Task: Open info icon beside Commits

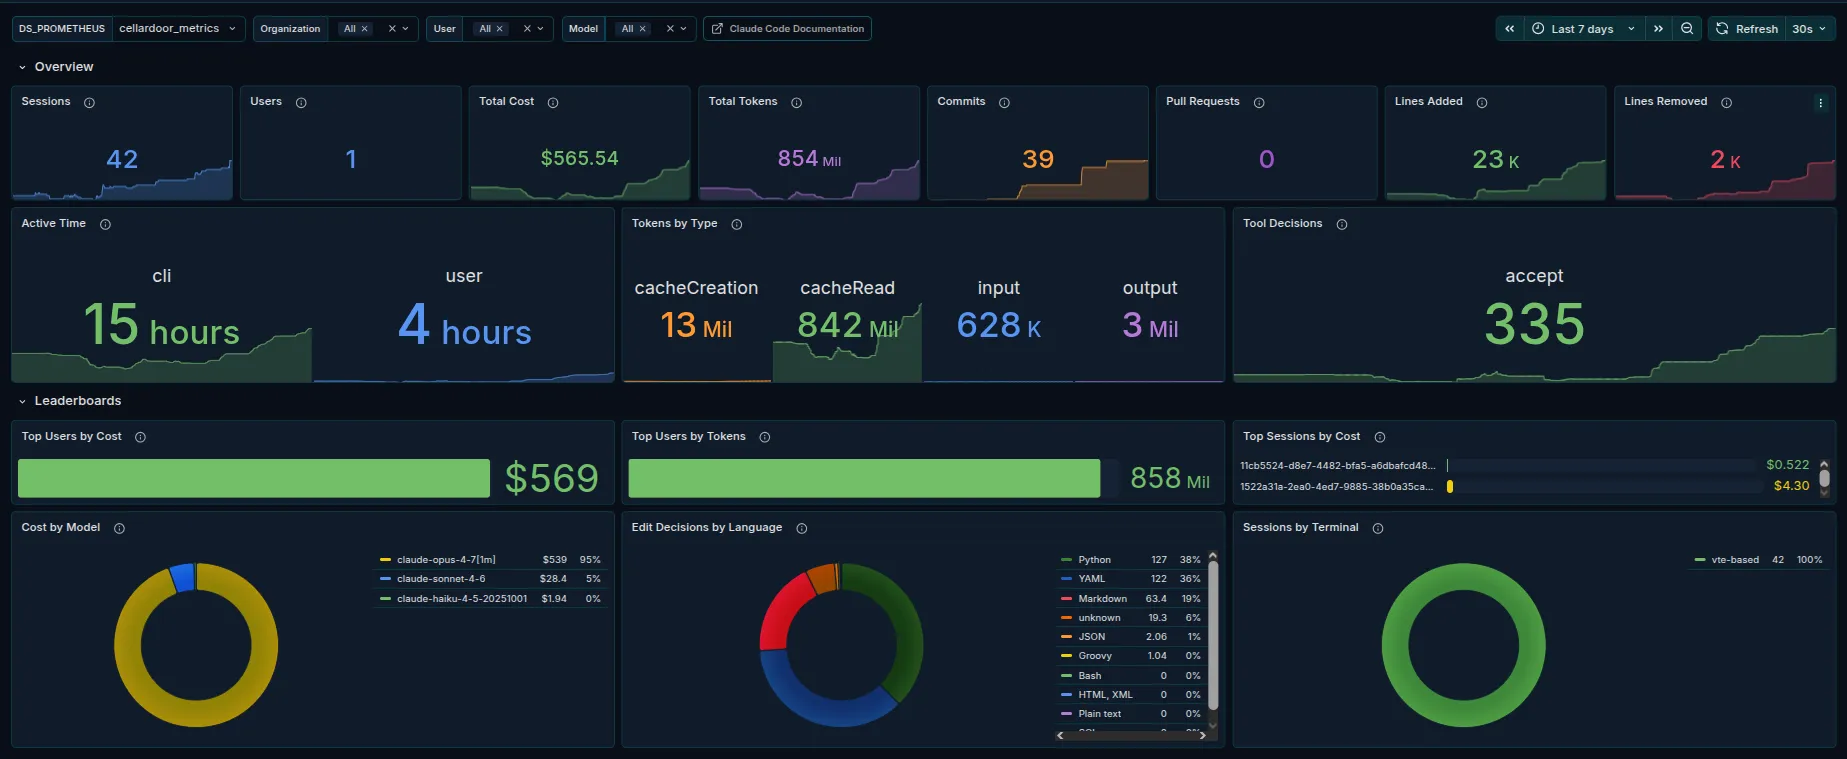Action: [x=1004, y=102]
